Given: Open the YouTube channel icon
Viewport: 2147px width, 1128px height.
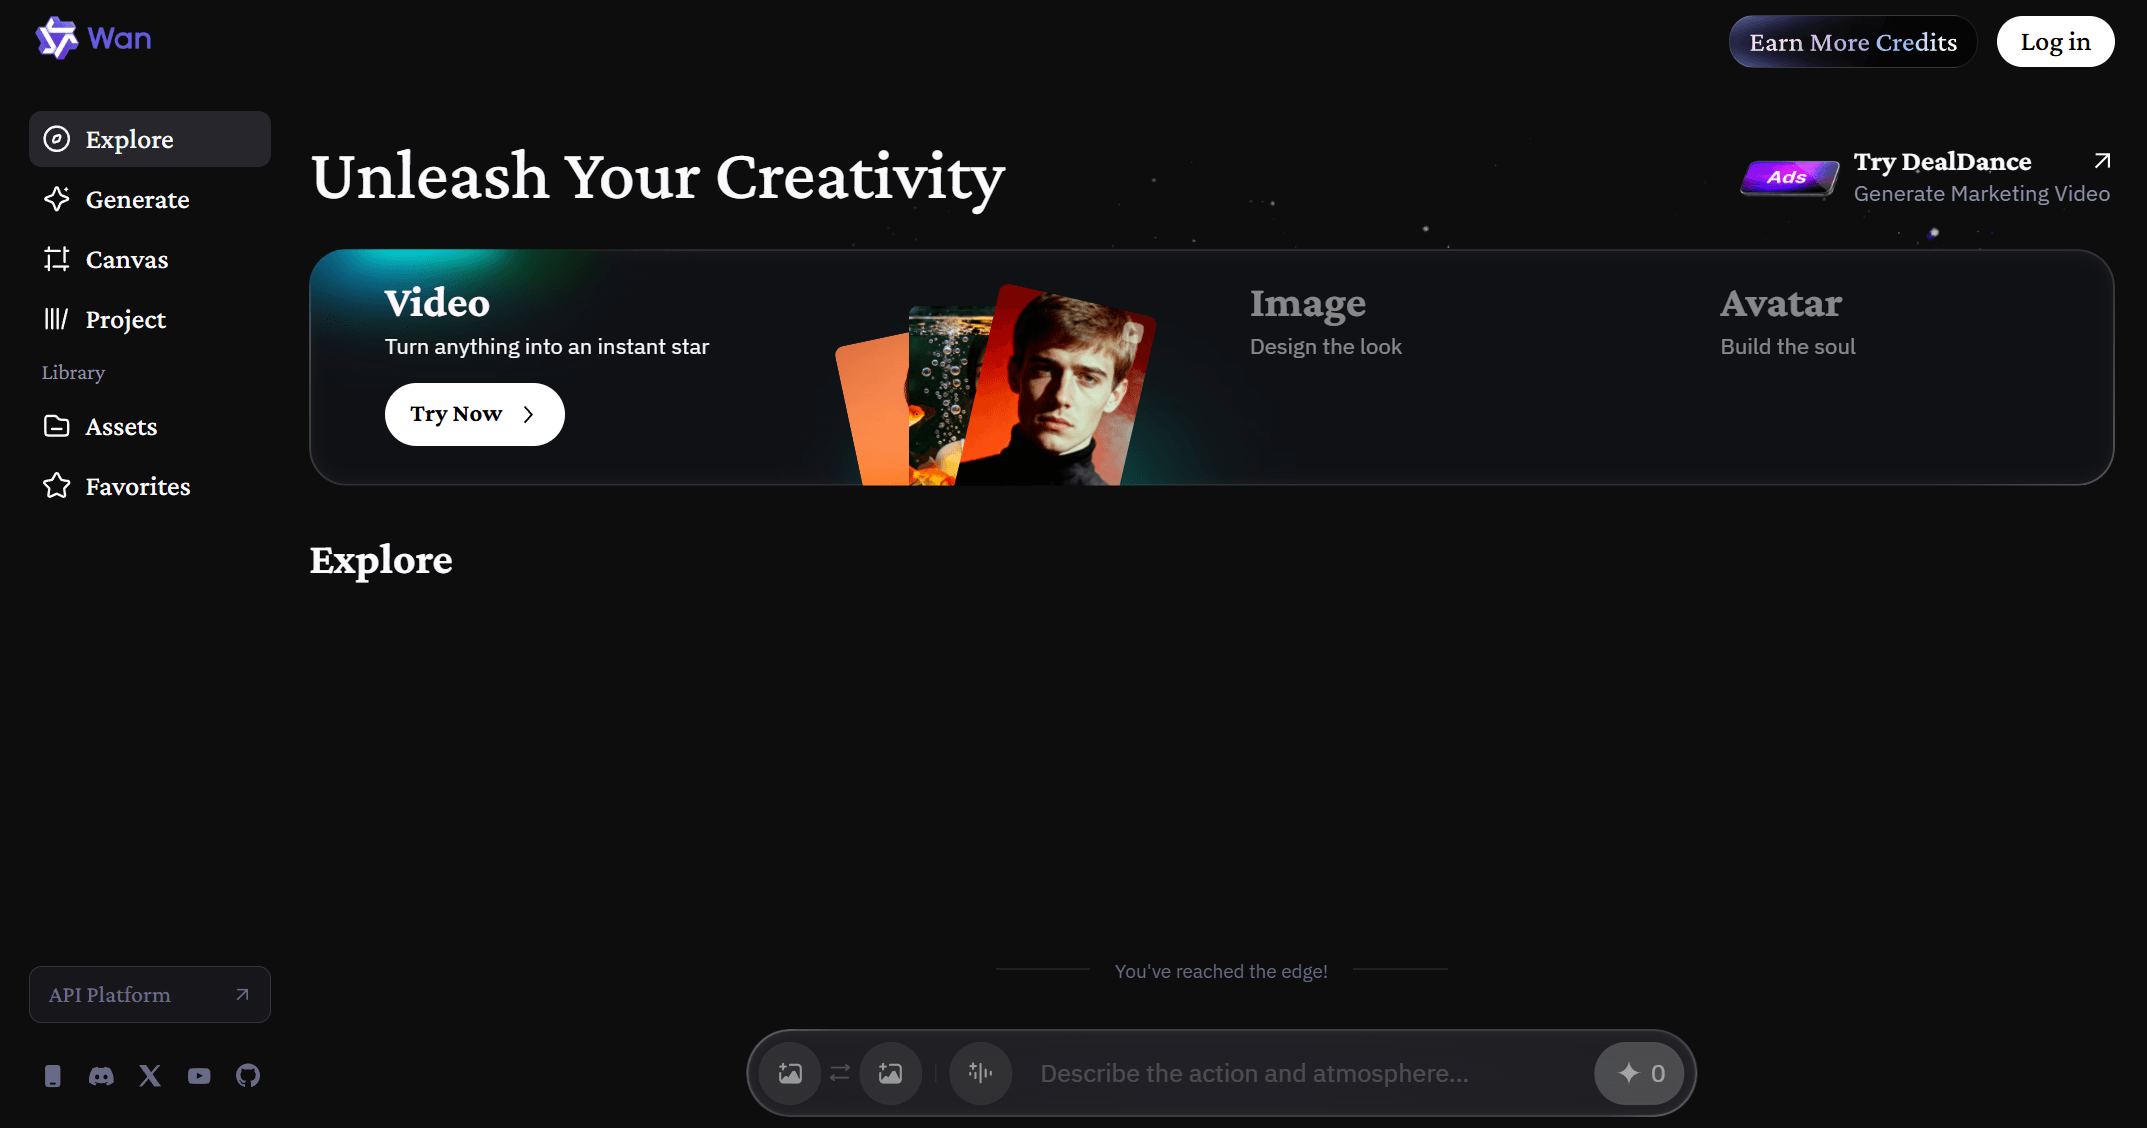Looking at the screenshot, I should (x=199, y=1076).
